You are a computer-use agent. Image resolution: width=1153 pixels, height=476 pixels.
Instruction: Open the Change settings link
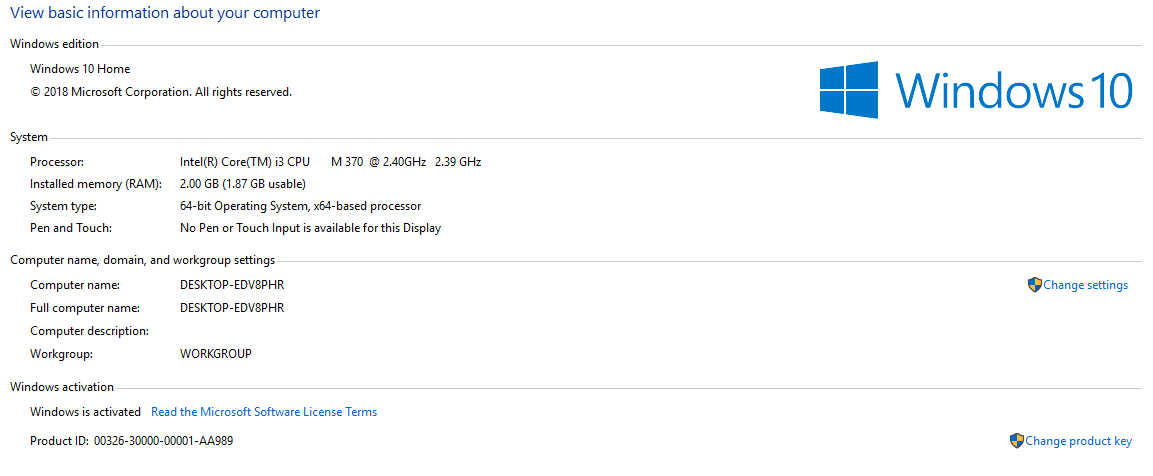click(1085, 285)
